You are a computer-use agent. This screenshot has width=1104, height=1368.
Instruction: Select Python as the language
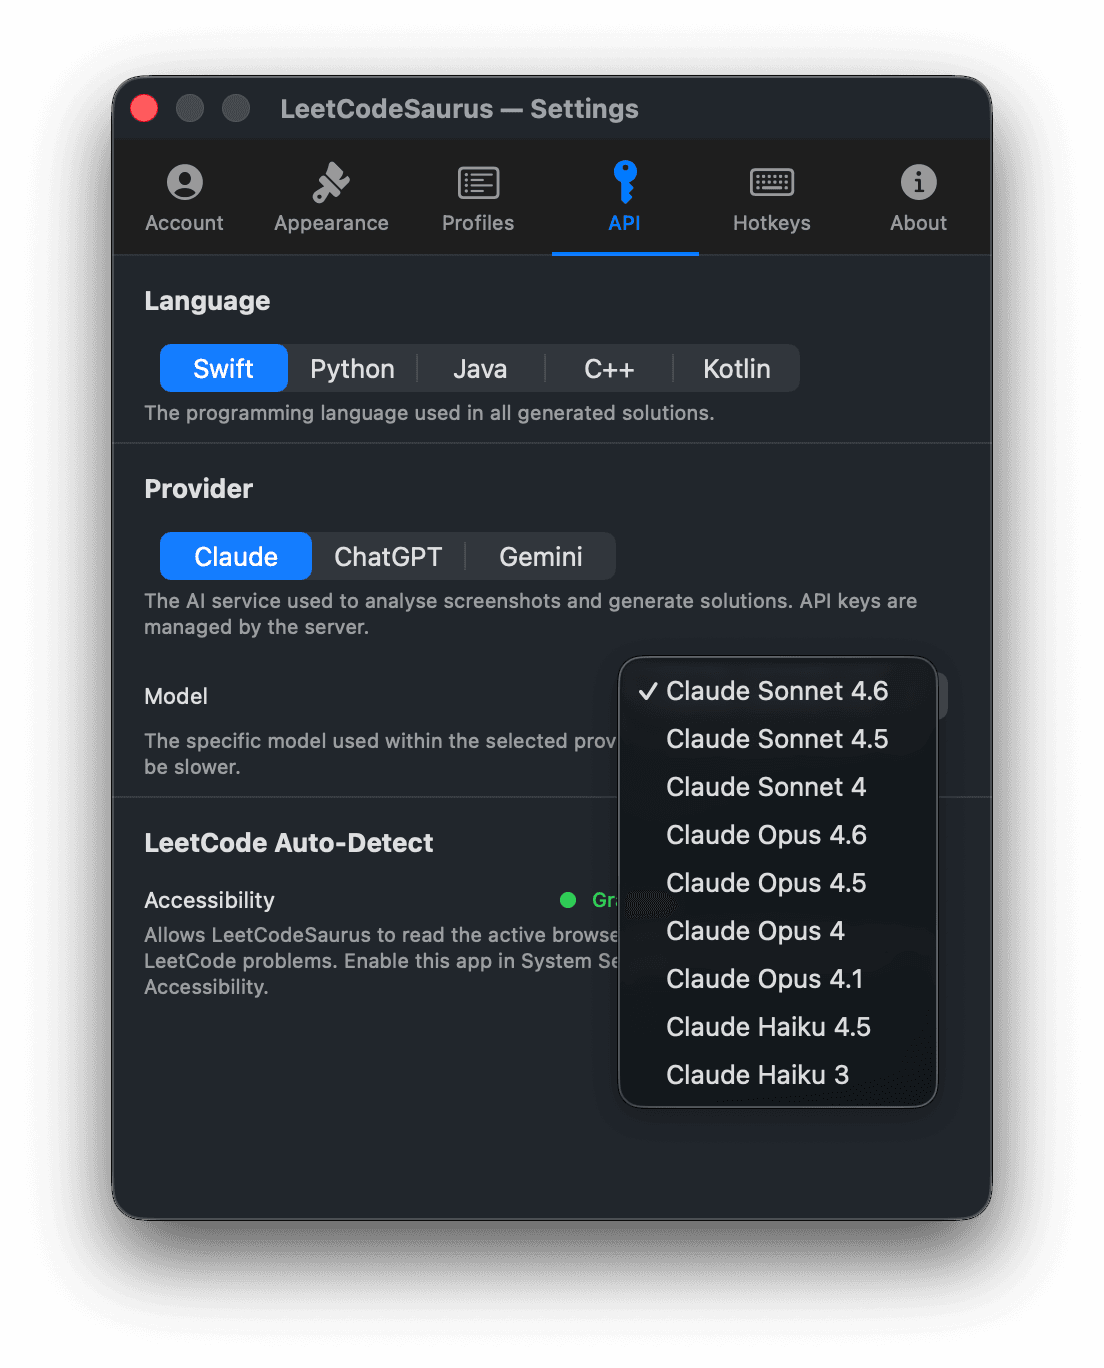[x=352, y=368]
